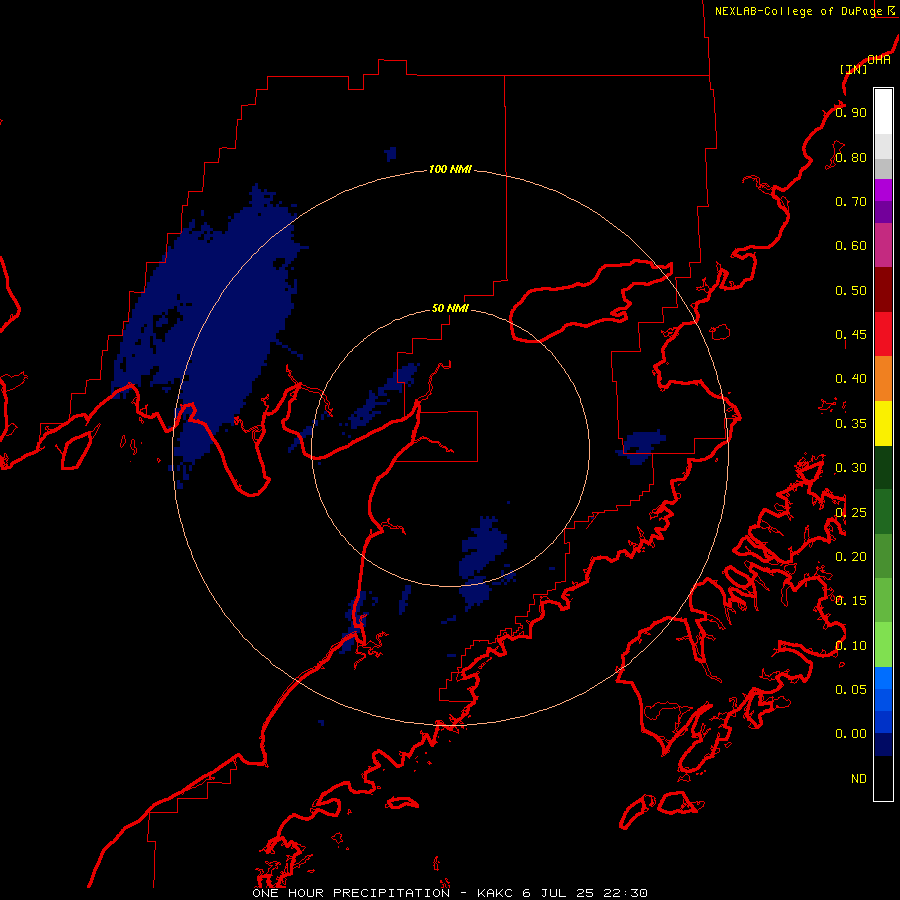
Task: Pick the black ND swatch on the legend
Action: point(883,778)
